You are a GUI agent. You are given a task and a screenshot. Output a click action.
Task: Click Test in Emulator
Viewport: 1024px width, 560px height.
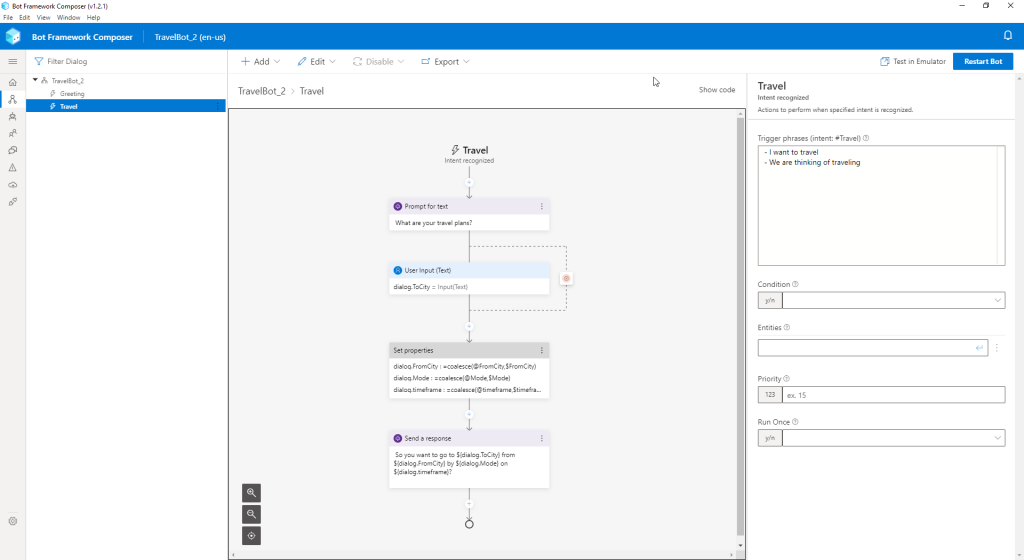(913, 61)
